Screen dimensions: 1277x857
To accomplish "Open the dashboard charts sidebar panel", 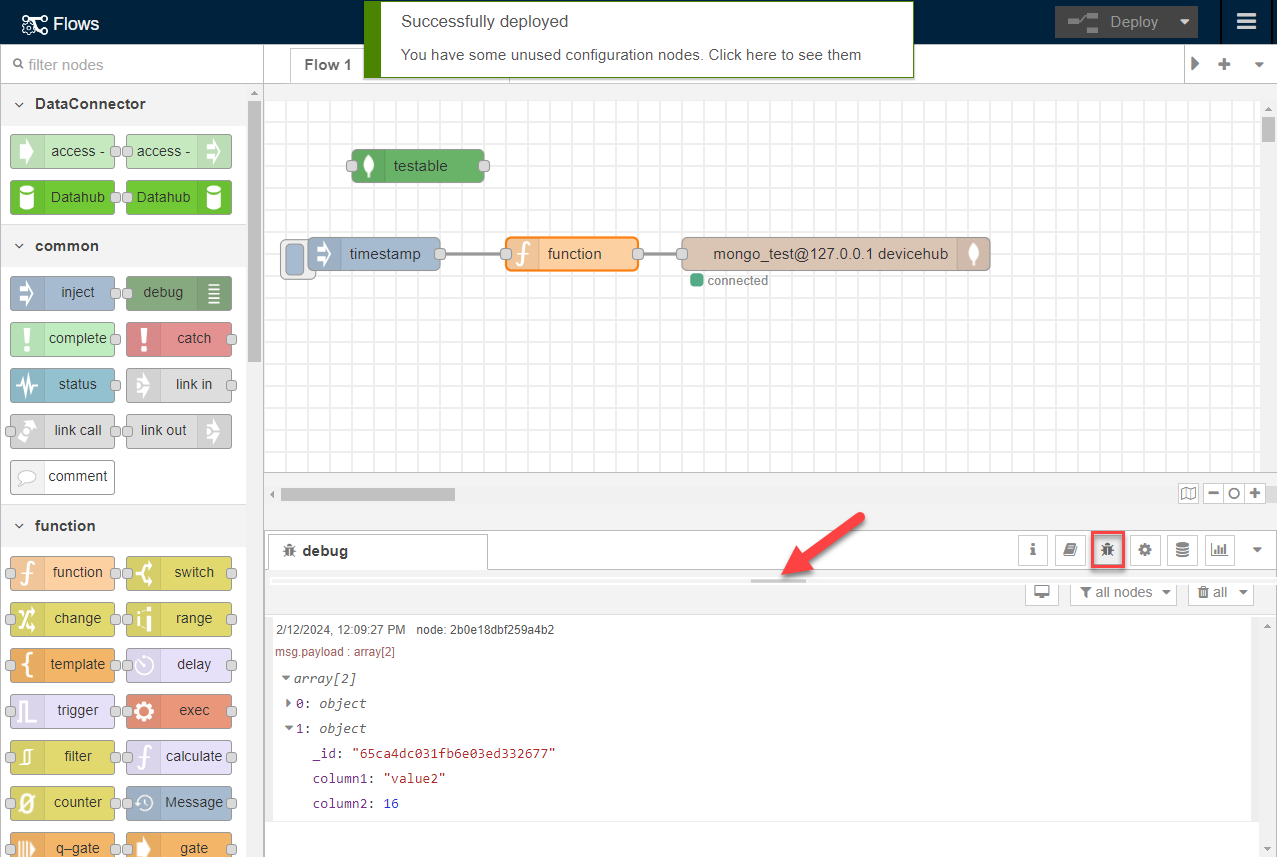I will 1219,549.
